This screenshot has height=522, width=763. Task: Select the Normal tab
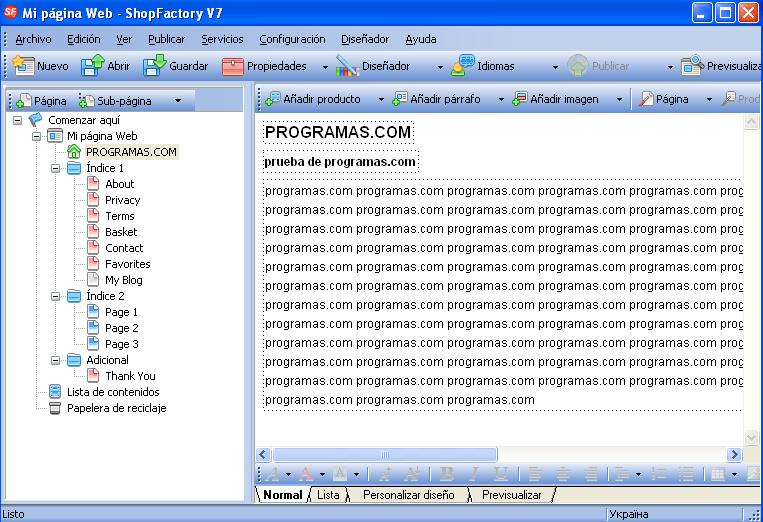[x=283, y=495]
